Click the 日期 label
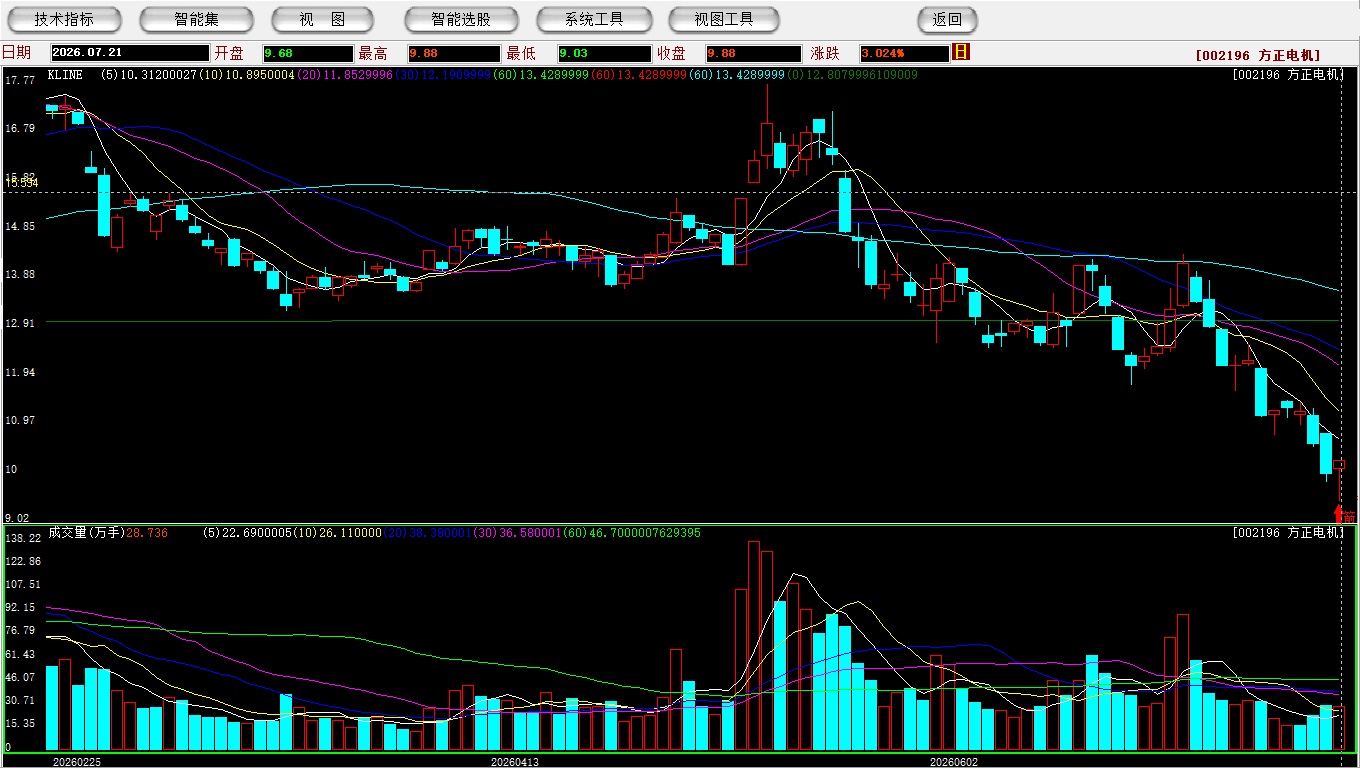 point(16,53)
